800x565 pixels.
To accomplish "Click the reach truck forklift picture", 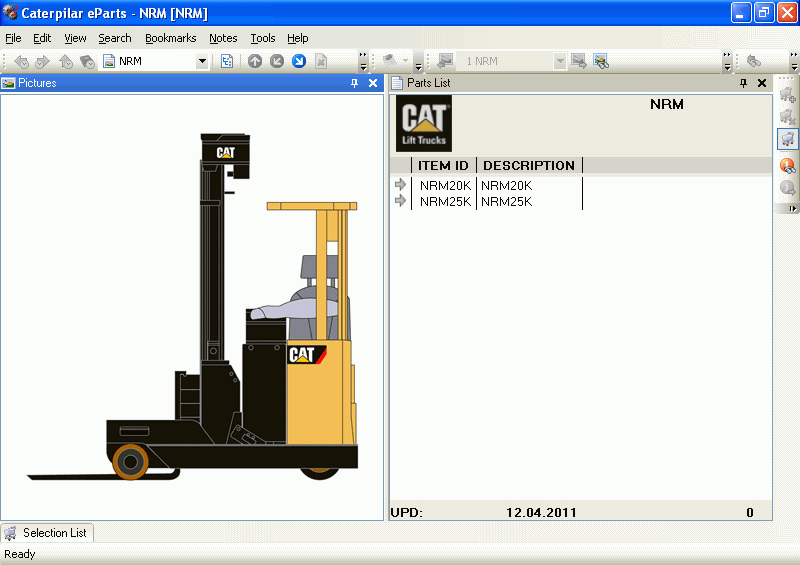I will (193, 306).
